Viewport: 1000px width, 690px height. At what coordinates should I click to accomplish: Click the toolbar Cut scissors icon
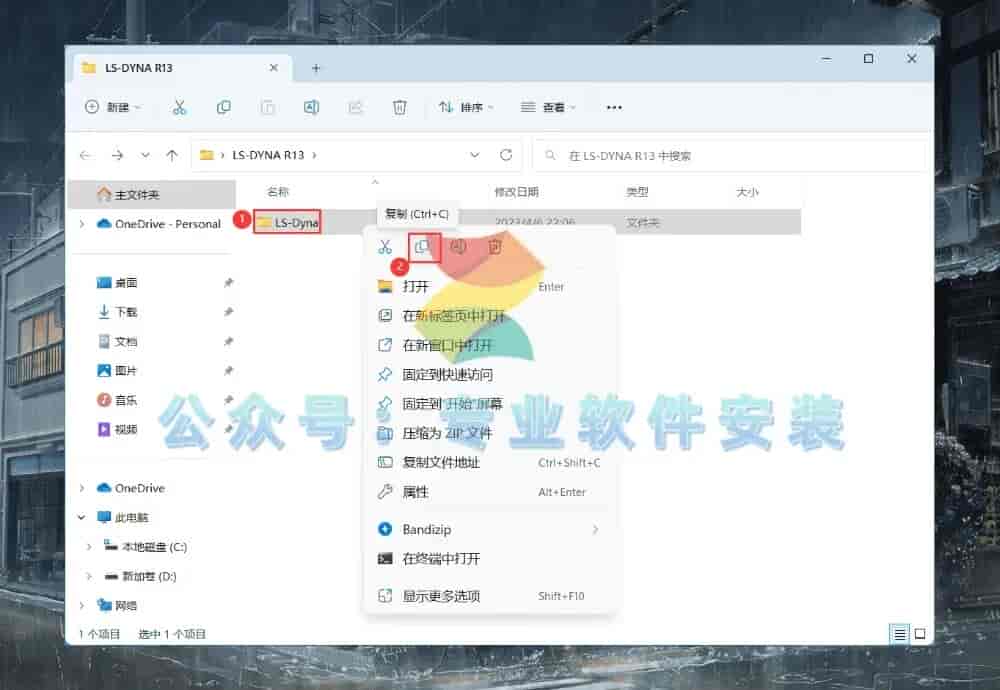[x=180, y=107]
